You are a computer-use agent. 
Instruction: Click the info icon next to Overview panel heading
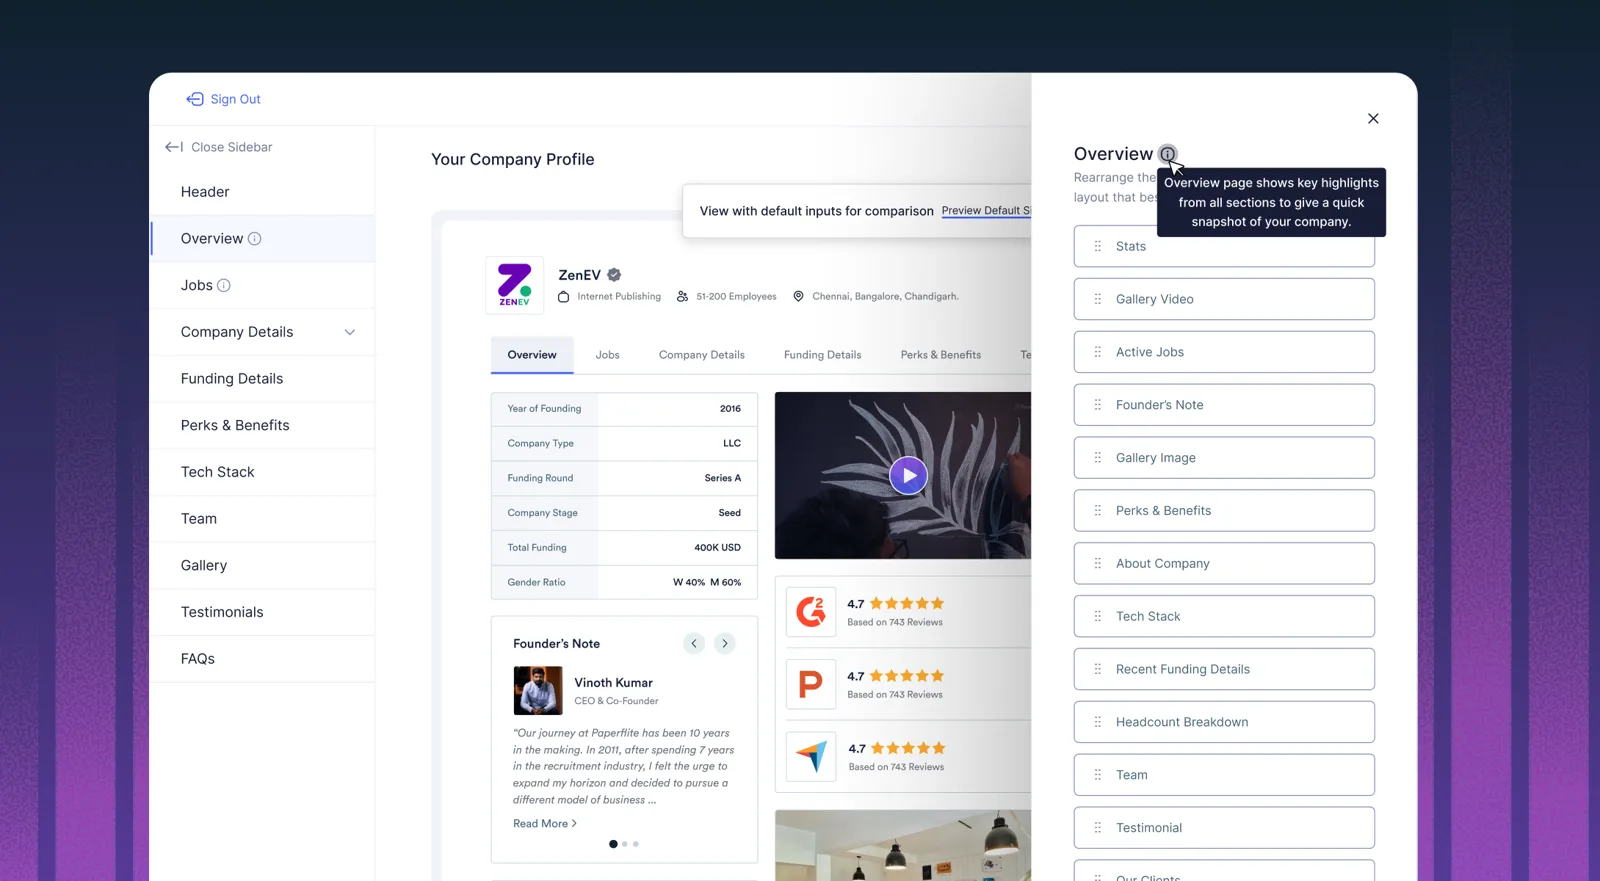coord(1167,154)
